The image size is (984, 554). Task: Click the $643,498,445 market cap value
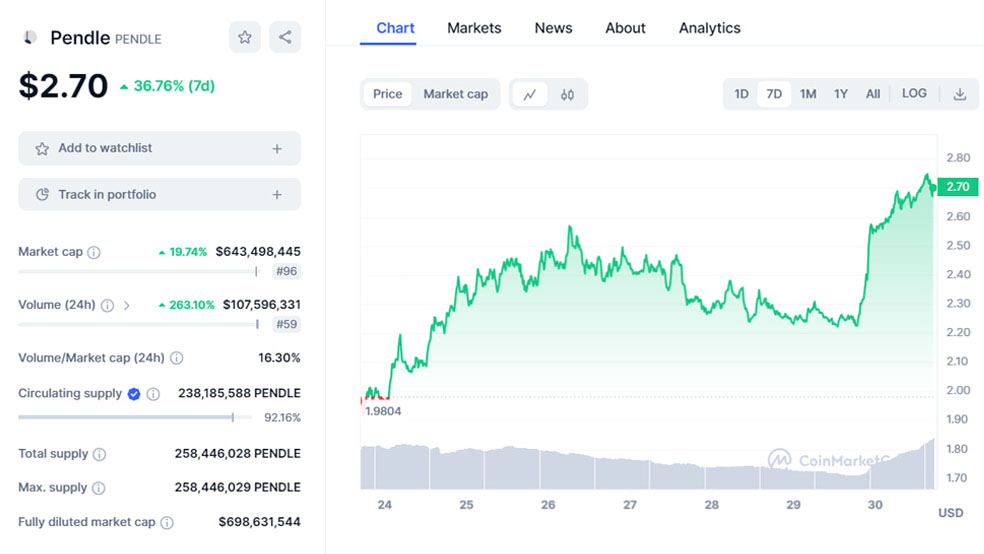[258, 252]
